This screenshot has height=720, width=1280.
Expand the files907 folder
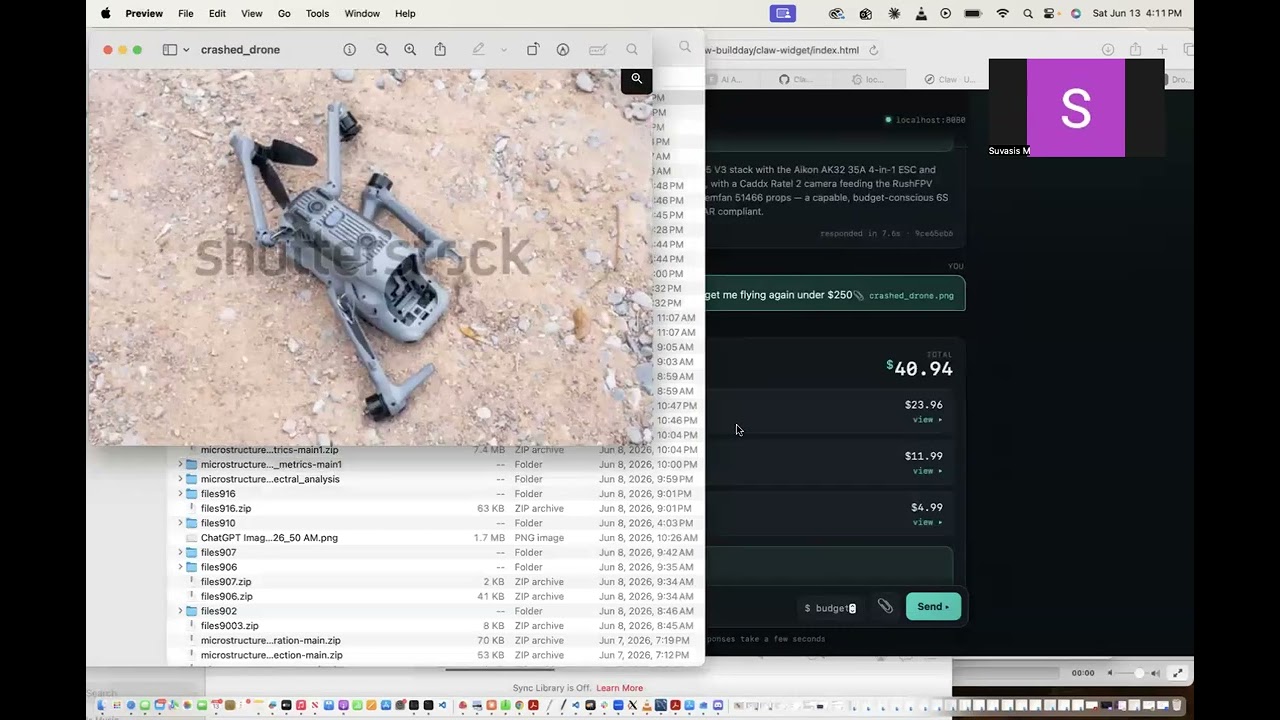(x=181, y=552)
